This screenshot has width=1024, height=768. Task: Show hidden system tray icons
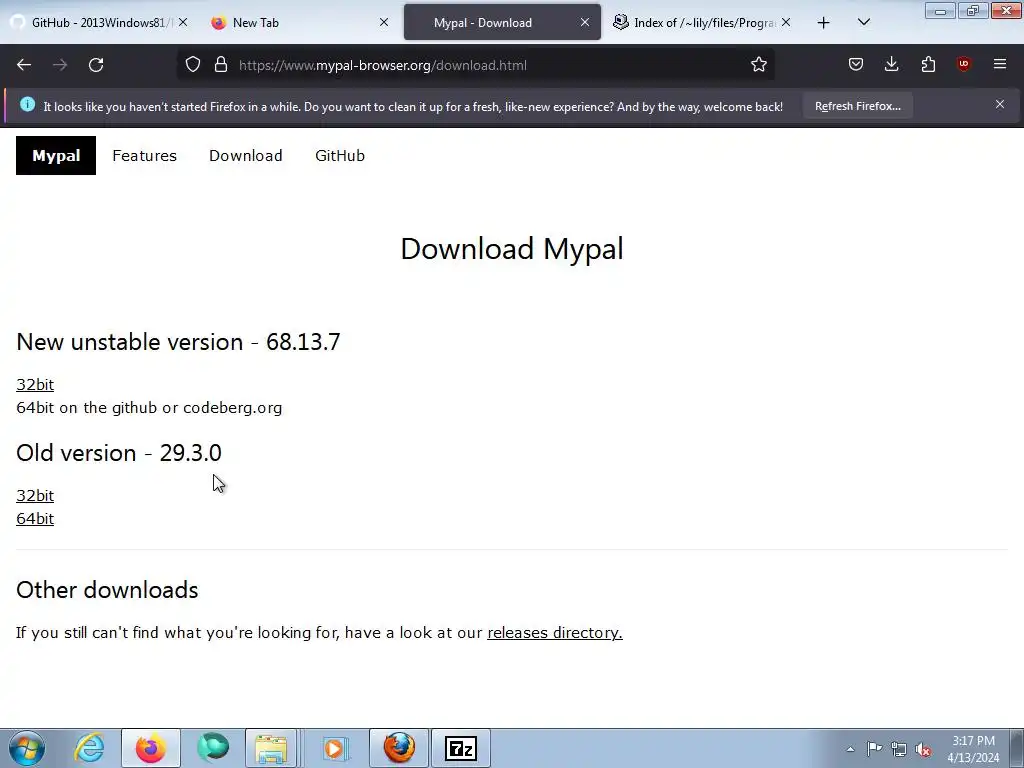[850, 749]
